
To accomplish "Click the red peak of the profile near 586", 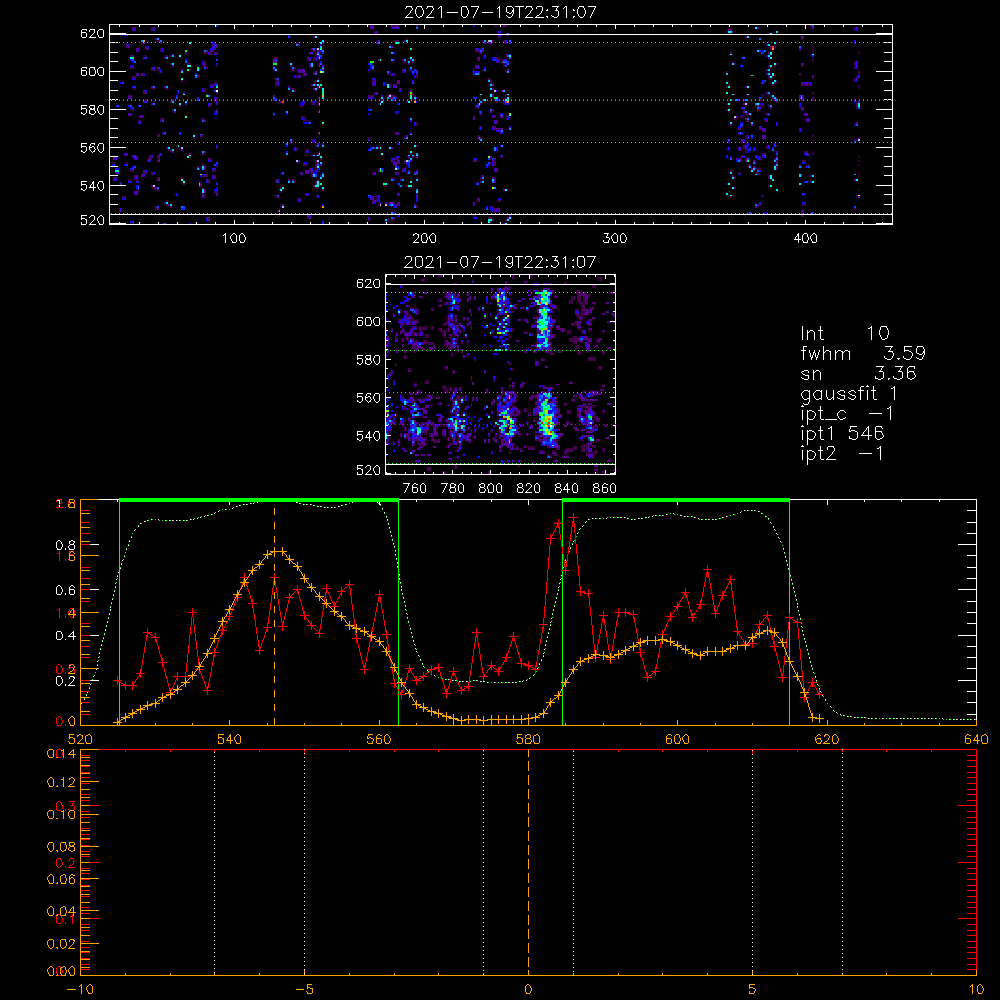I will pyautogui.click(x=573, y=517).
